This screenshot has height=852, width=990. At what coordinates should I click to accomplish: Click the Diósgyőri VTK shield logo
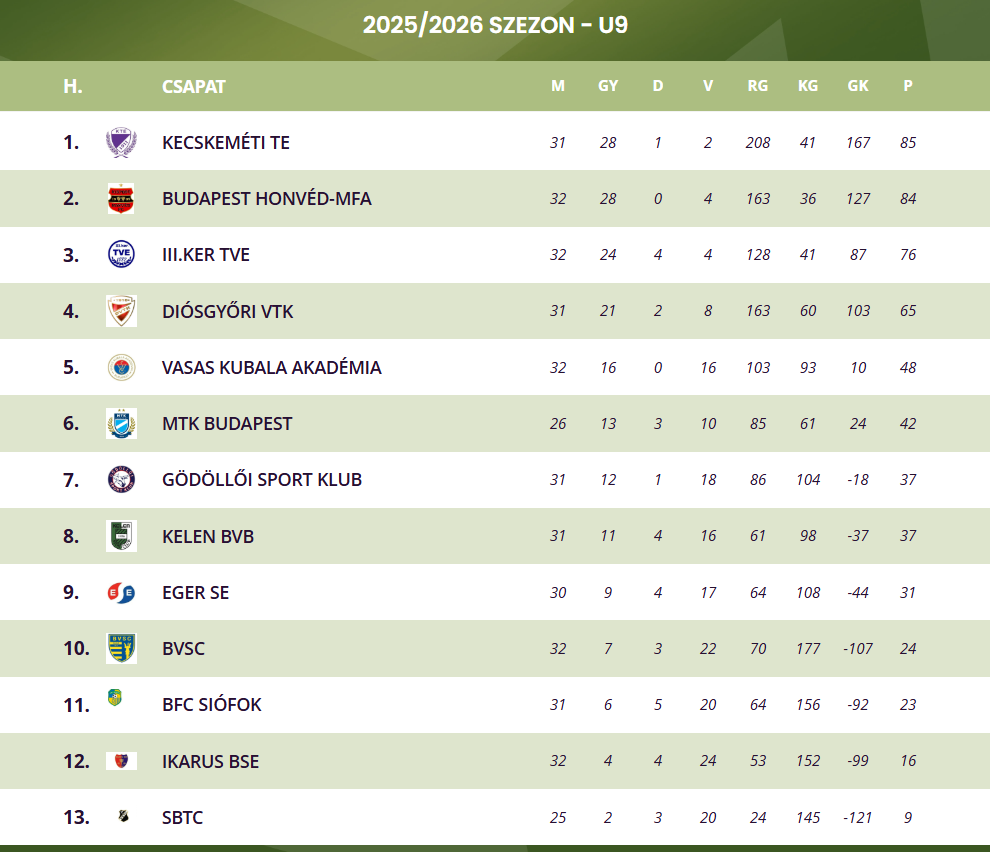[x=121, y=311]
